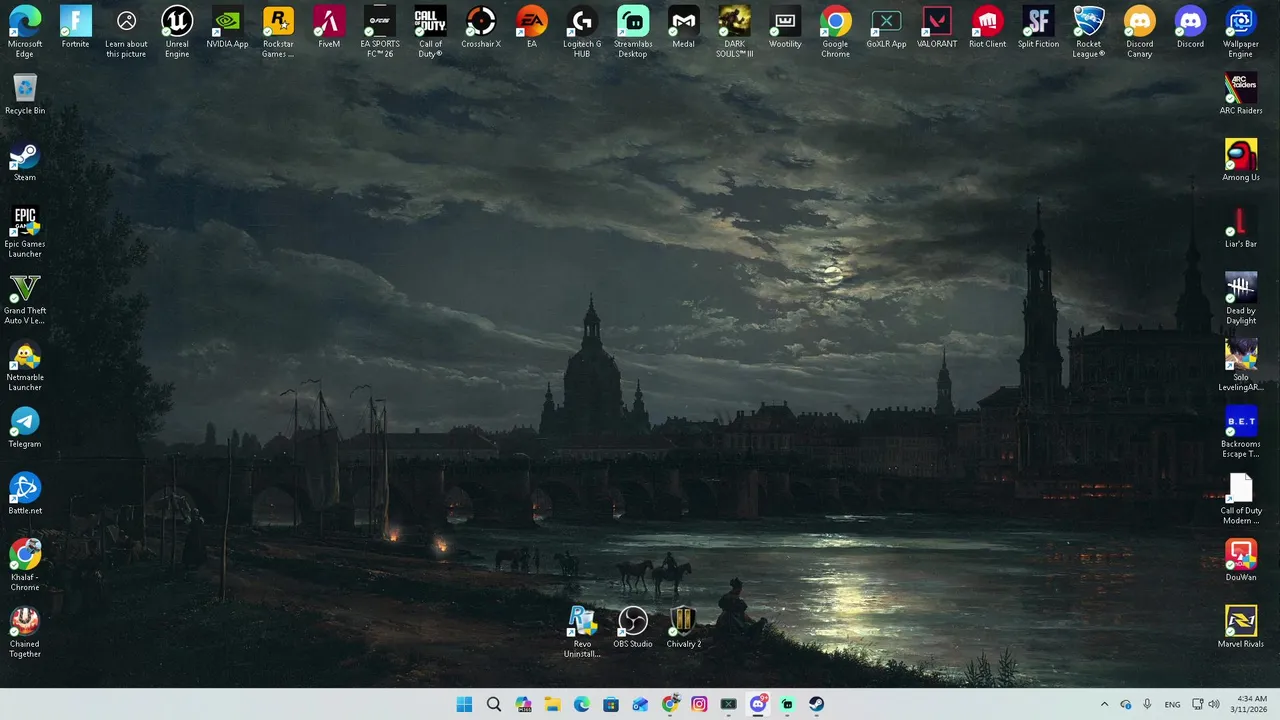Select the Medal desktop icon
The height and width of the screenshot is (720, 1280).
(683, 28)
